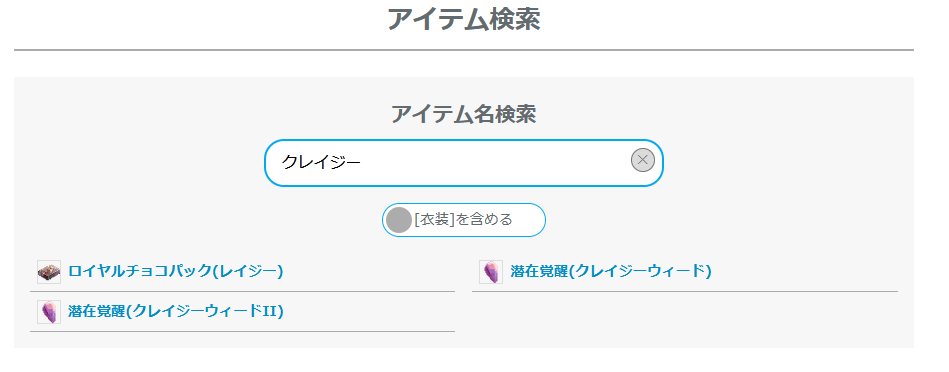Toggle the [衣装]を含める switch
The height and width of the screenshot is (372, 949).
point(464,220)
